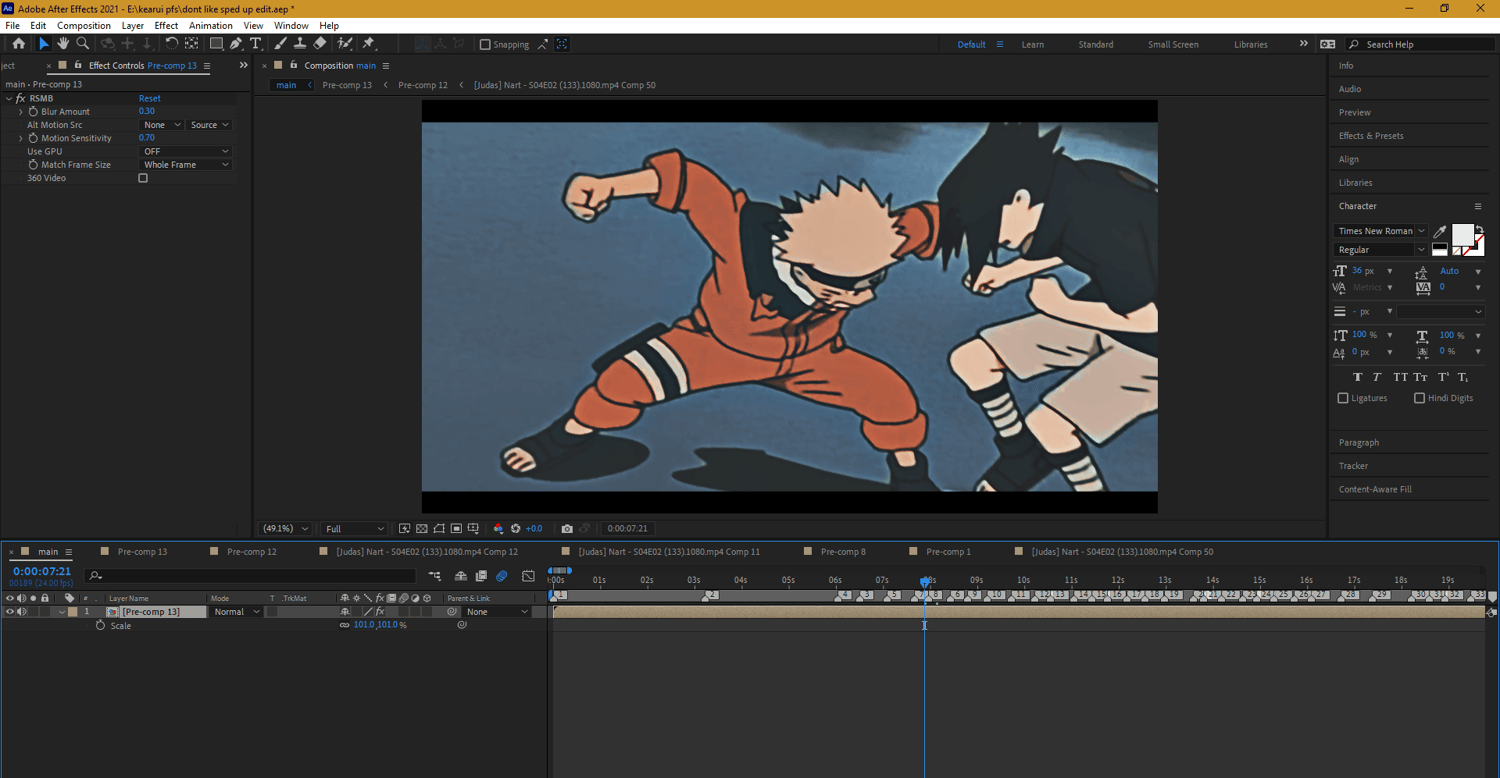
Task: Select the Horizontal Type tool
Action: coord(256,44)
